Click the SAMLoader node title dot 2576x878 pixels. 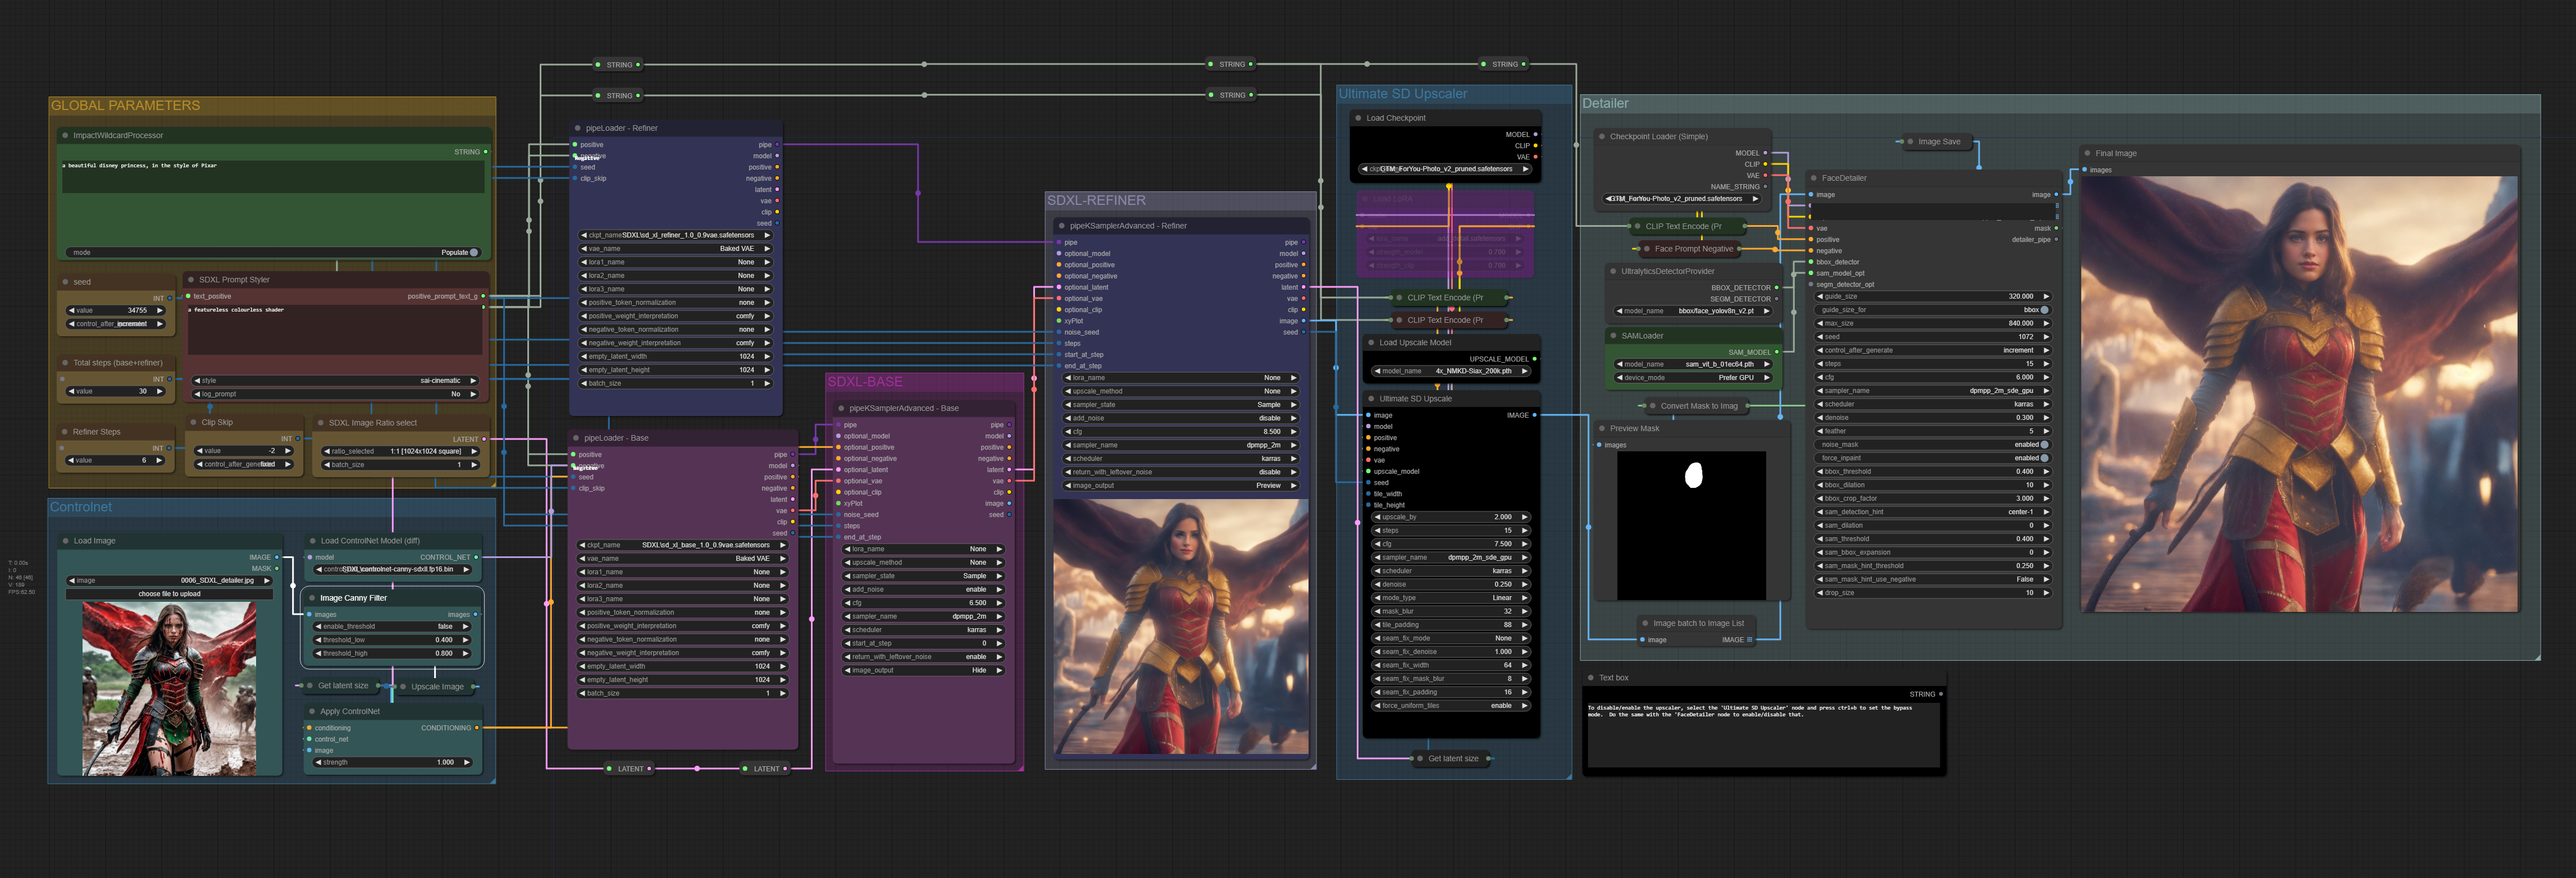tap(1613, 336)
